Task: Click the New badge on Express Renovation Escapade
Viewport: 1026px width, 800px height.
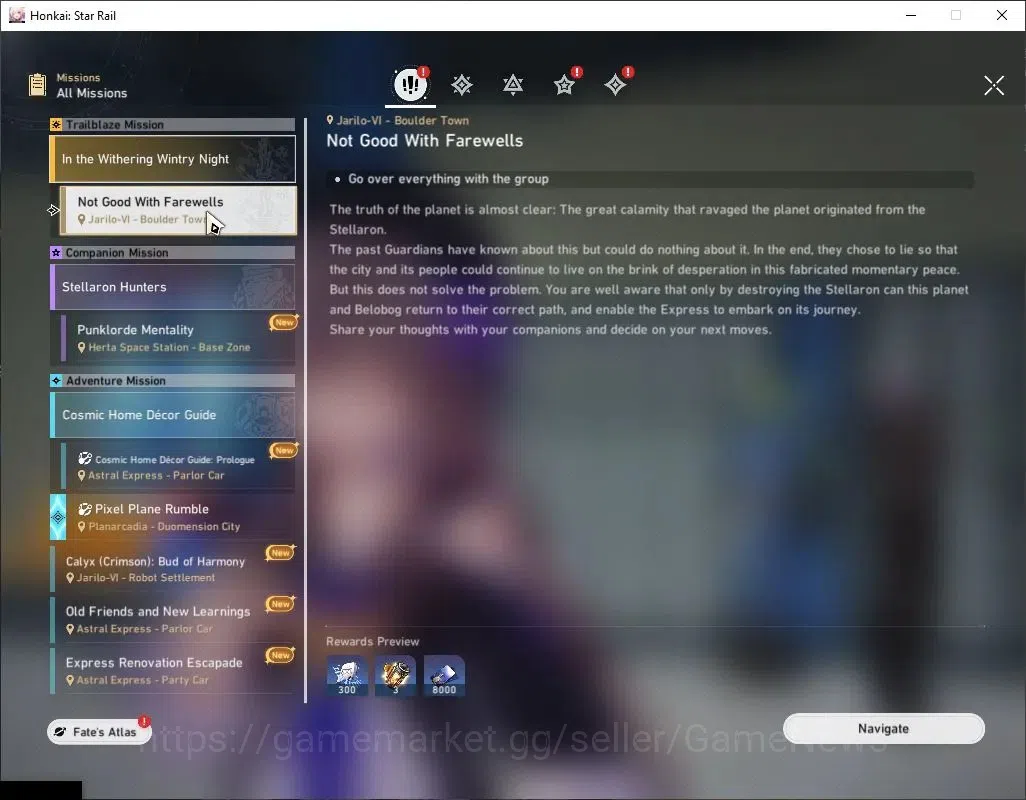Action: click(x=281, y=655)
